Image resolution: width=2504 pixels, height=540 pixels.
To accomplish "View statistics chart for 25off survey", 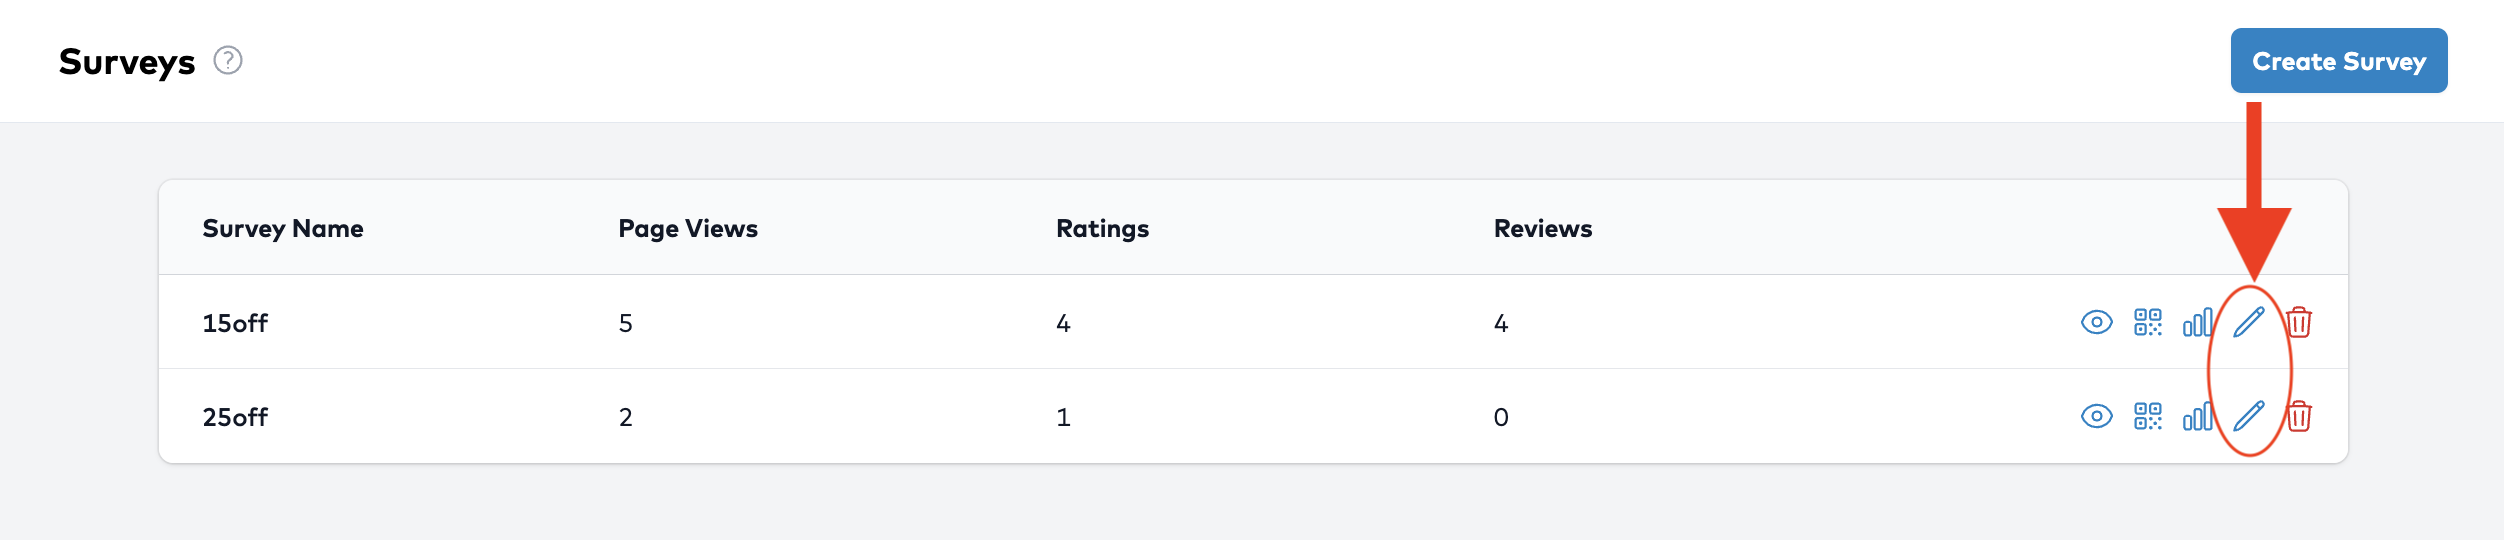I will click(x=2197, y=416).
